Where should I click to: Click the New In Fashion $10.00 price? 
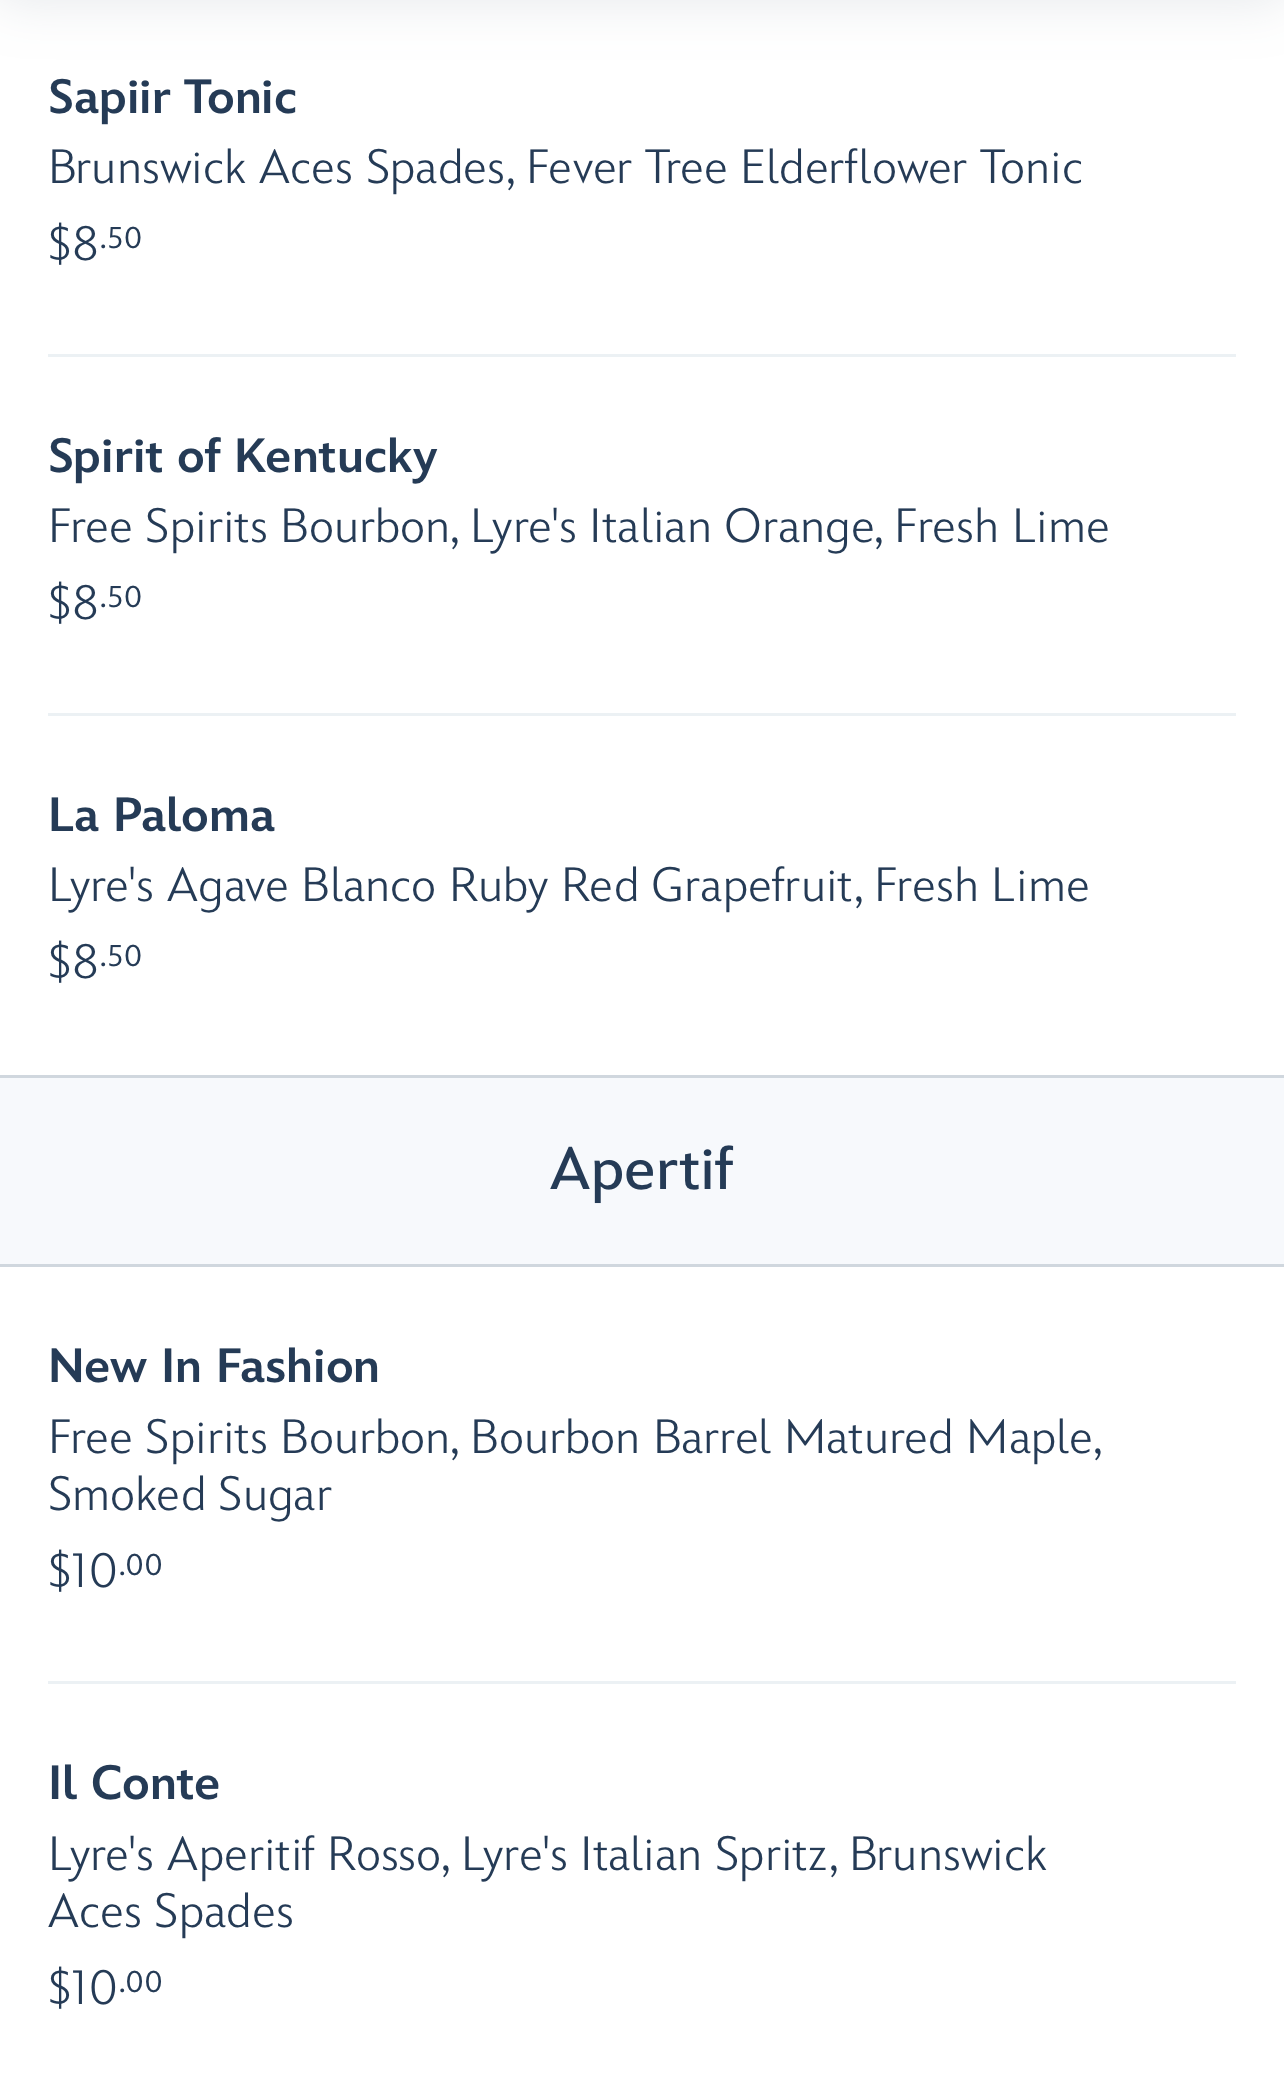click(105, 1570)
